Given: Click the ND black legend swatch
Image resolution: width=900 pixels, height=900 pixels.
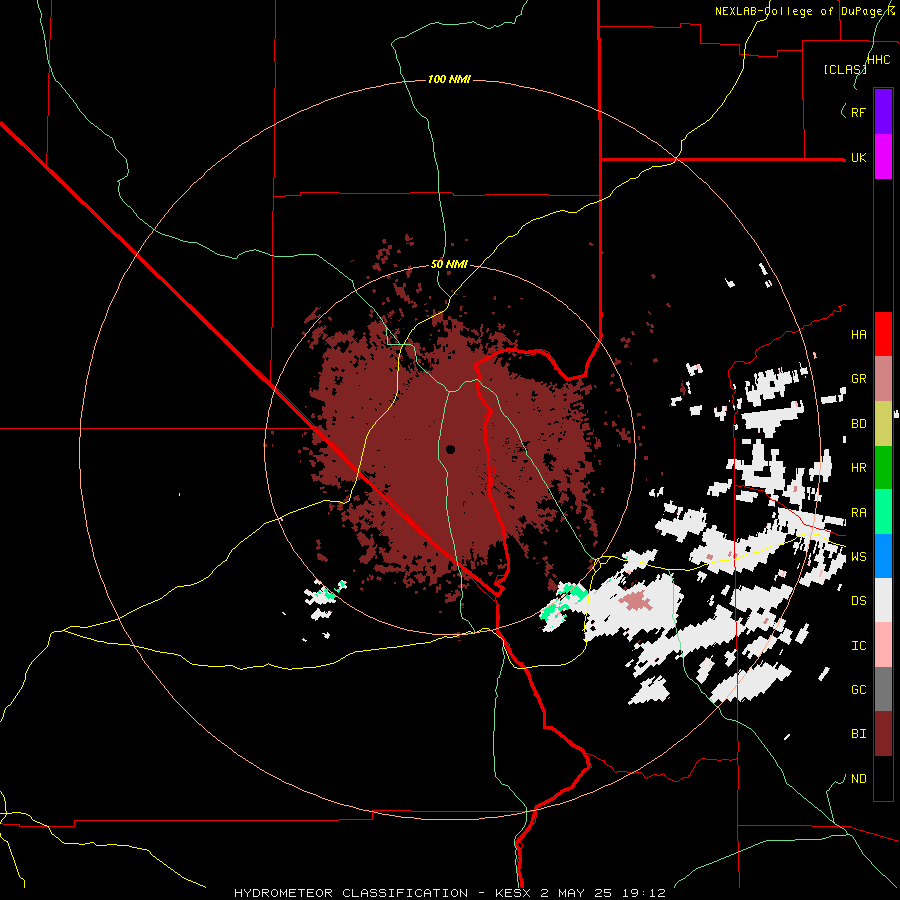Looking at the screenshot, I should click(x=883, y=778).
